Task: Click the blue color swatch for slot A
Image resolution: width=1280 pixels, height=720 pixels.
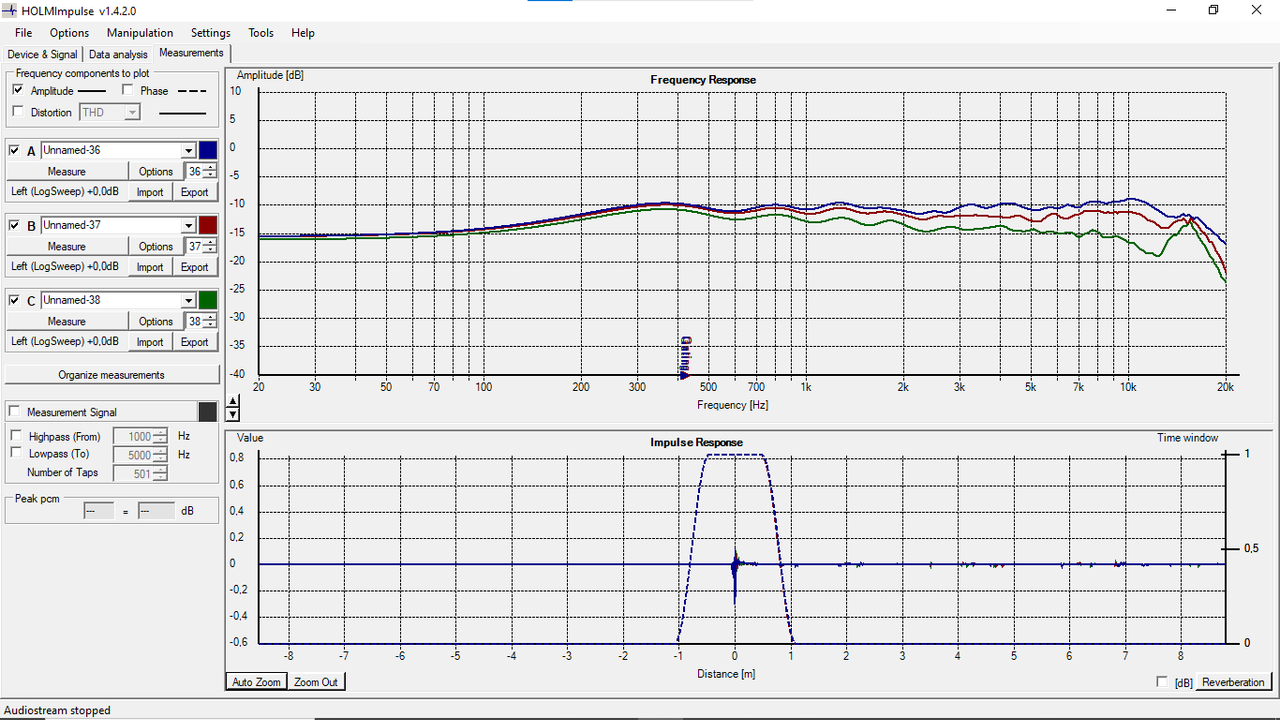Action: tap(208, 150)
